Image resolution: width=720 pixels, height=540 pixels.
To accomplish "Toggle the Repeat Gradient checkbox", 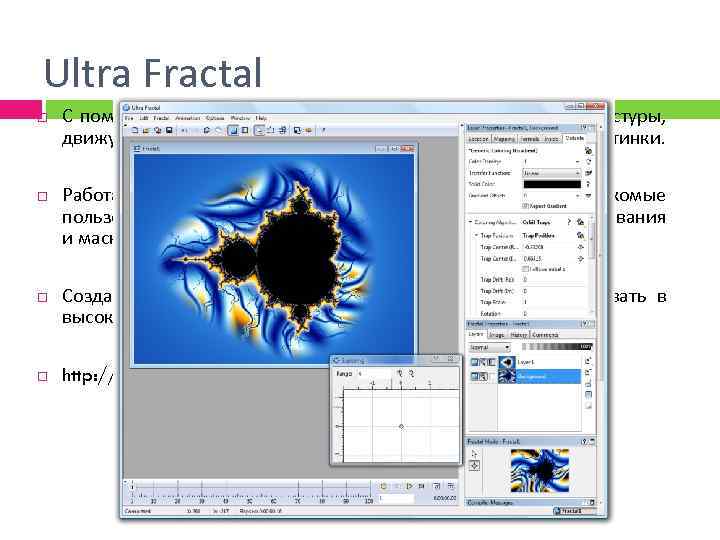I will point(525,206).
